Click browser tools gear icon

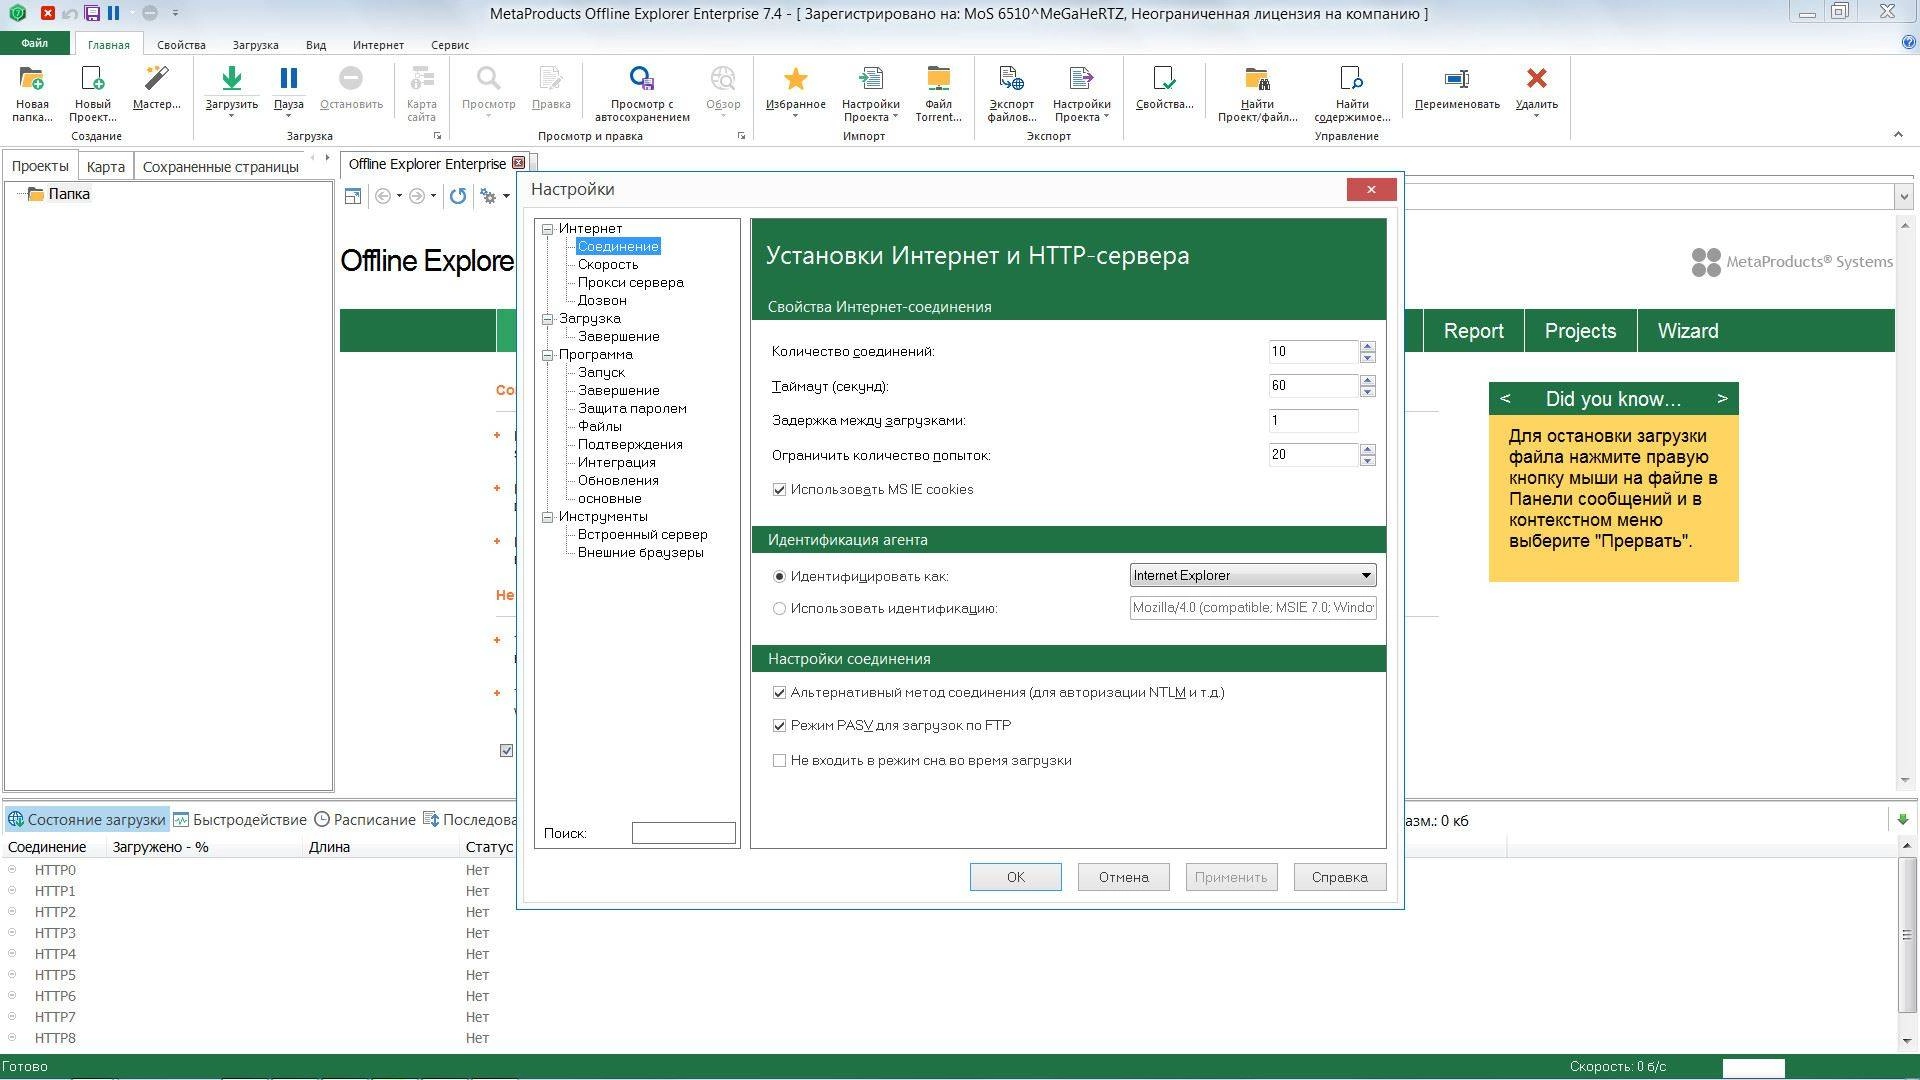pos(489,196)
